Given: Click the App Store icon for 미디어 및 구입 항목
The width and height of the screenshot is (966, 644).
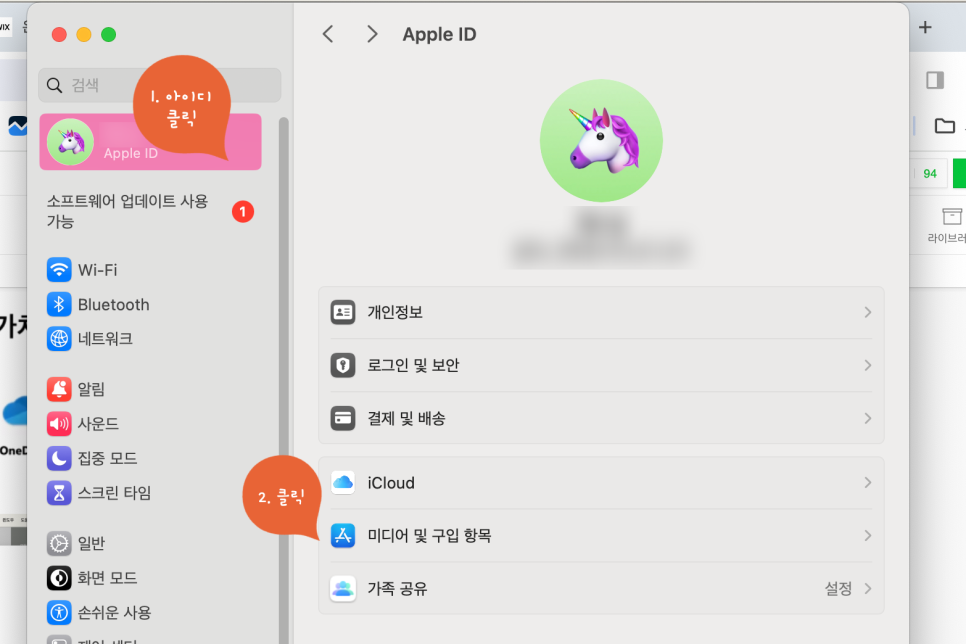Looking at the screenshot, I should coord(343,536).
